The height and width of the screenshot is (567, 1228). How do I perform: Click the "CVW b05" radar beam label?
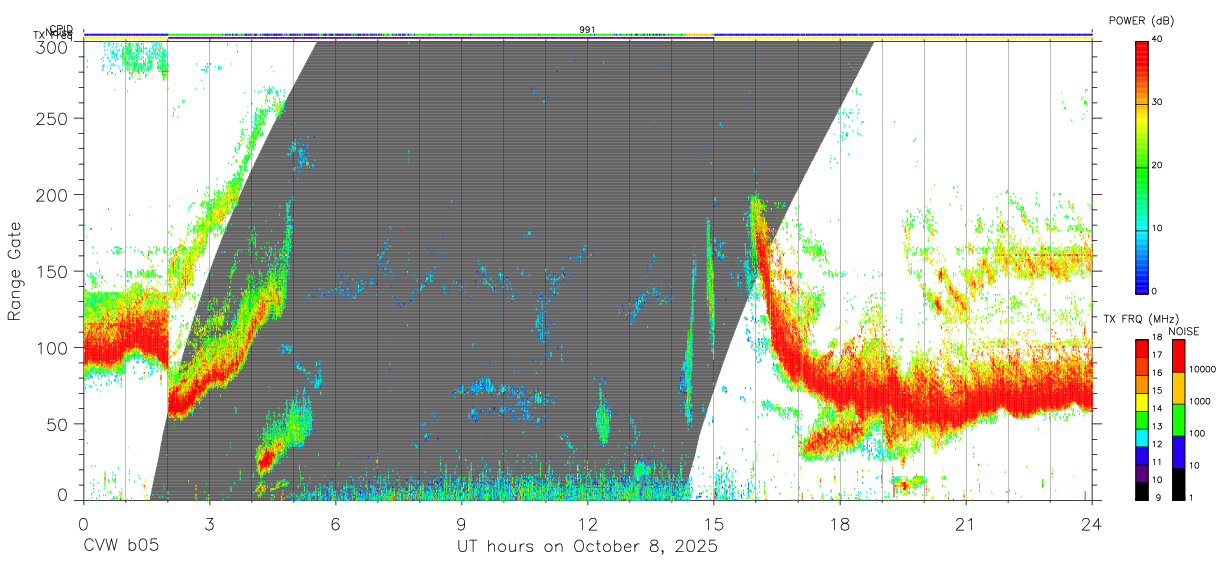(120, 547)
